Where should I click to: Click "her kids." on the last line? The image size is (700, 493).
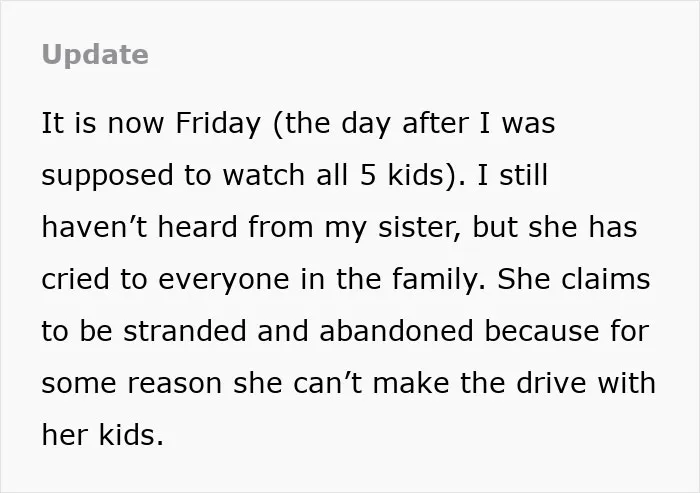tap(103, 435)
